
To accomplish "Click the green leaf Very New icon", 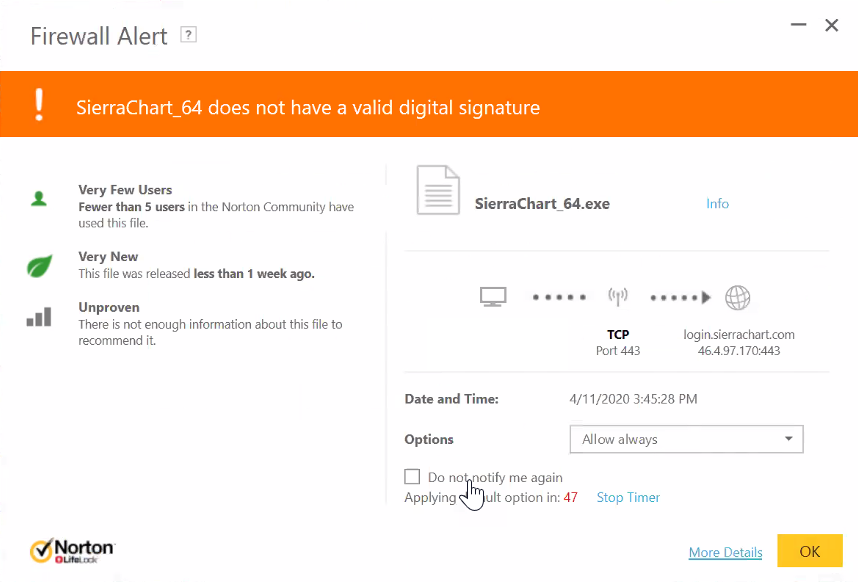I will pyautogui.click(x=39, y=266).
